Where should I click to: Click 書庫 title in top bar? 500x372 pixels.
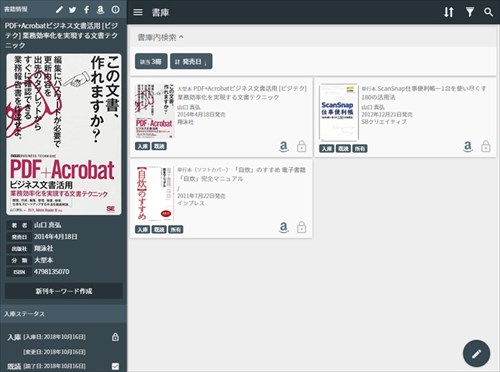click(x=160, y=12)
